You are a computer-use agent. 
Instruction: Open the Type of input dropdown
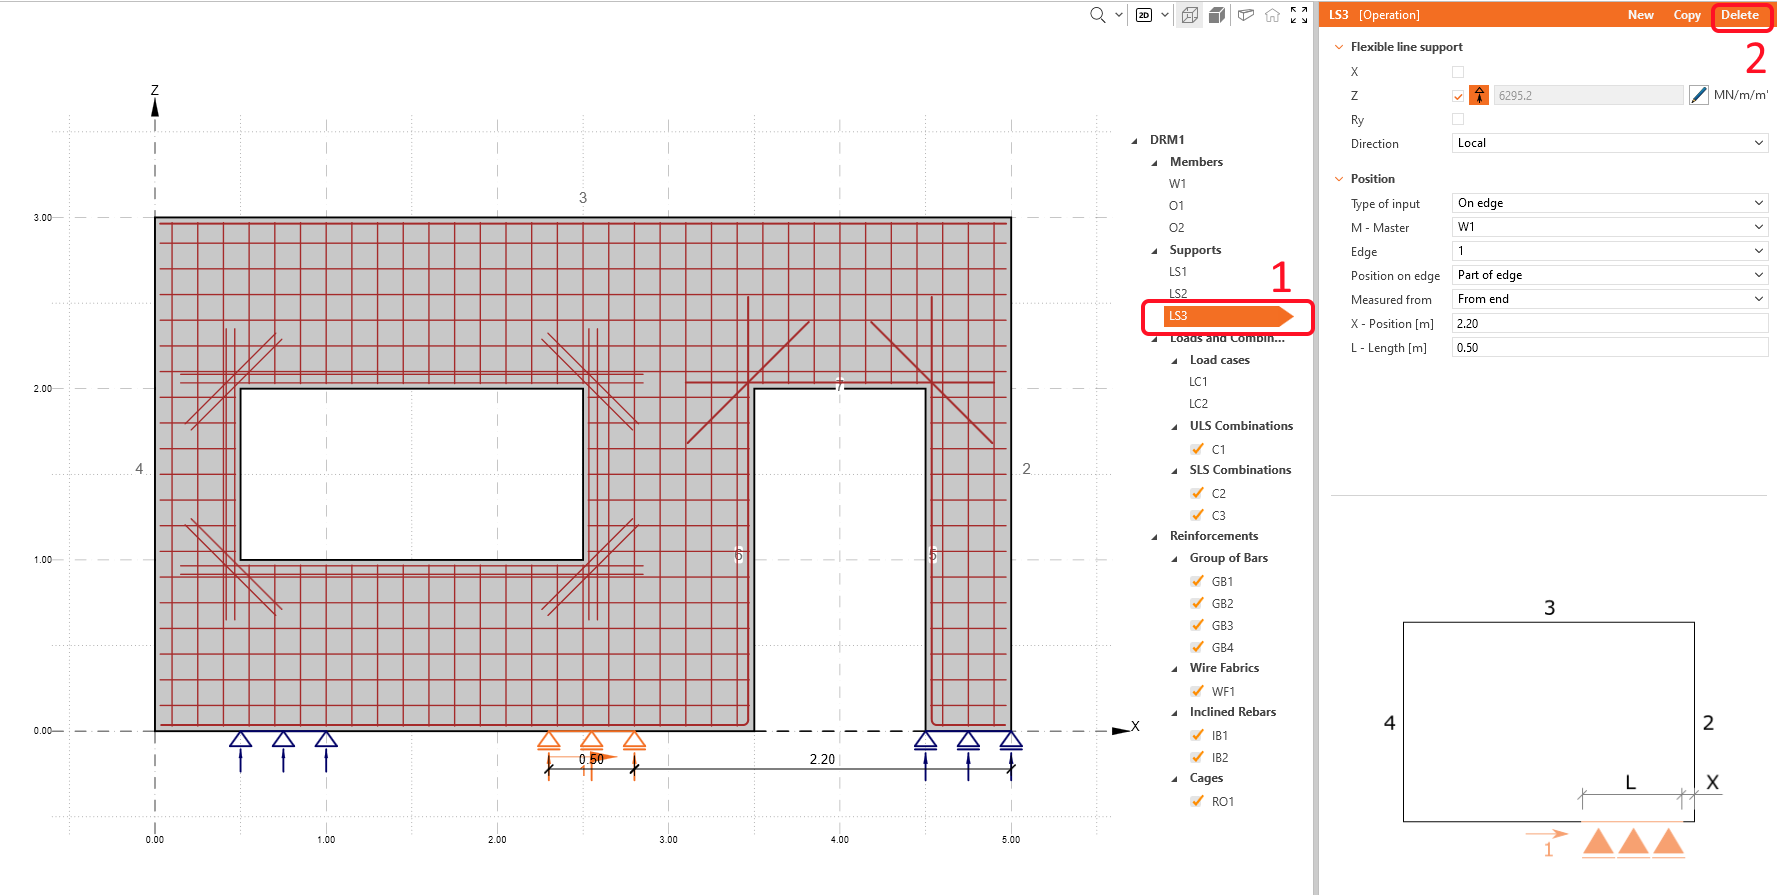[1609, 203]
